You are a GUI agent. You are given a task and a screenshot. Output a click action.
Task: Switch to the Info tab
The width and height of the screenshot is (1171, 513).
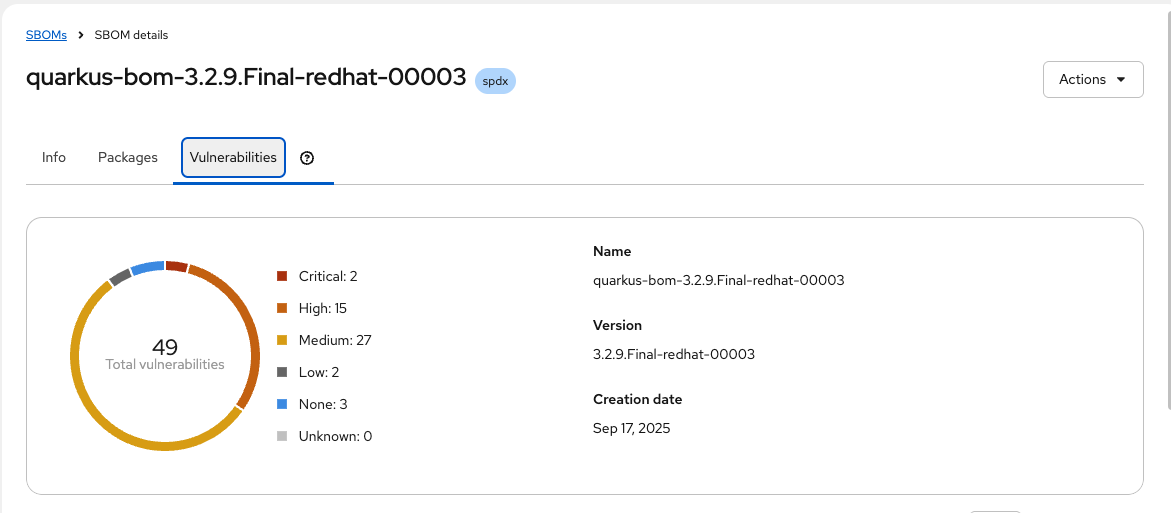pyautogui.click(x=54, y=158)
